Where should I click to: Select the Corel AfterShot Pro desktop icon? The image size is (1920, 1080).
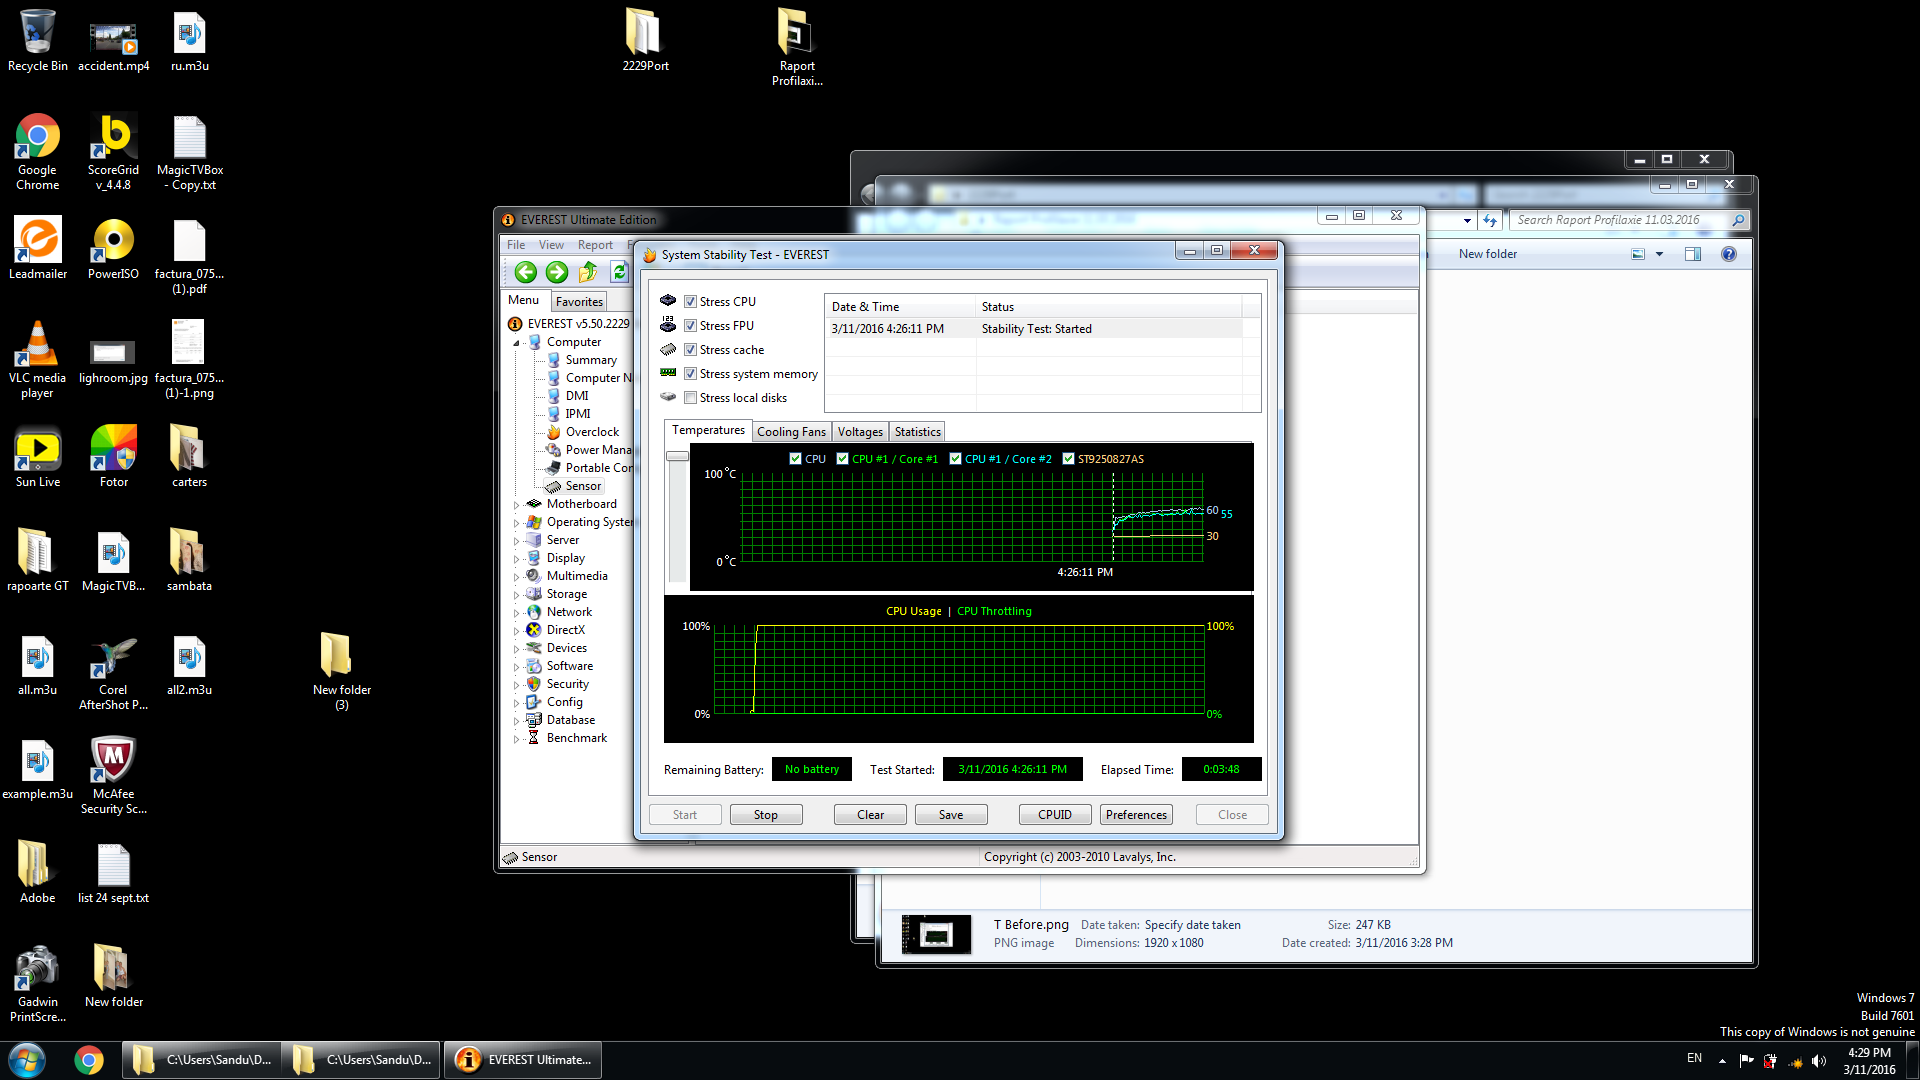(113, 672)
